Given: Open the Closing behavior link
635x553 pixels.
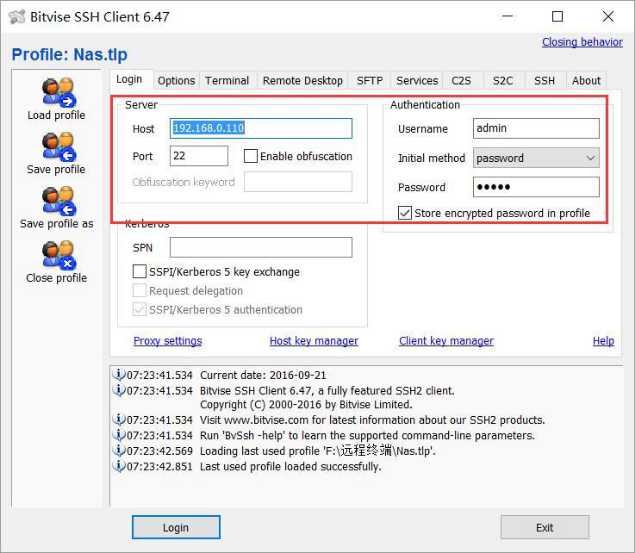Looking at the screenshot, I should pos(582,42).
